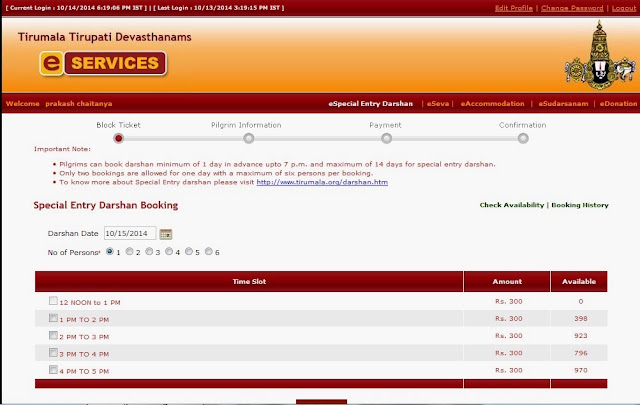Click the Block Ticket step marker

[x=118, y=138]
